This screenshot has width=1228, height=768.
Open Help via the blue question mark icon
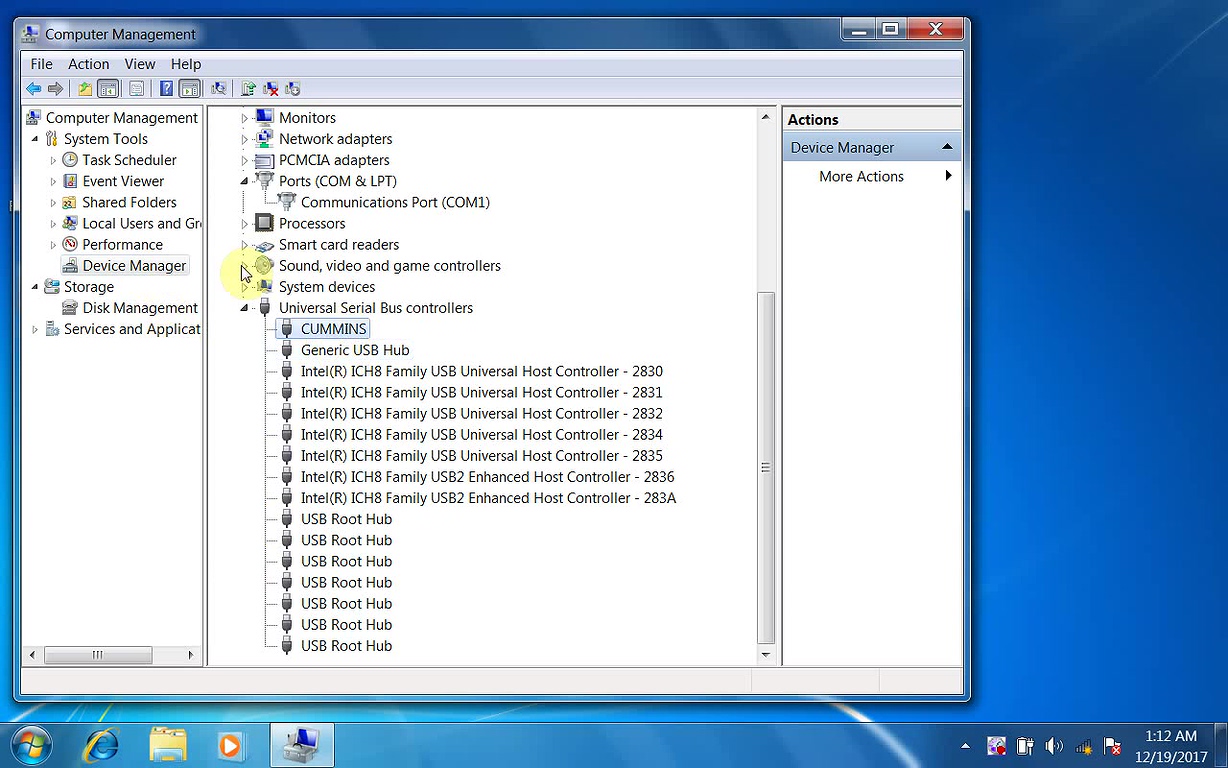tap(166, 89)
